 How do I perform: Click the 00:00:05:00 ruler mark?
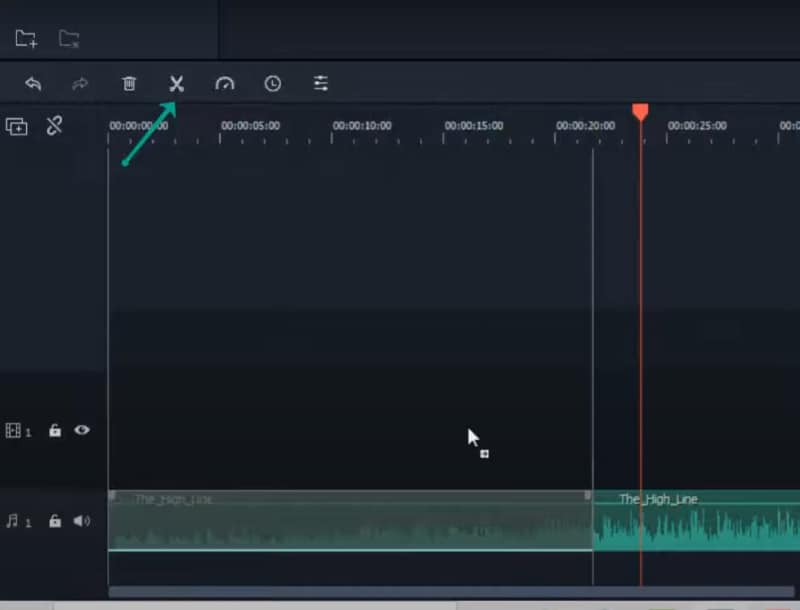click(x=250, y=126)
